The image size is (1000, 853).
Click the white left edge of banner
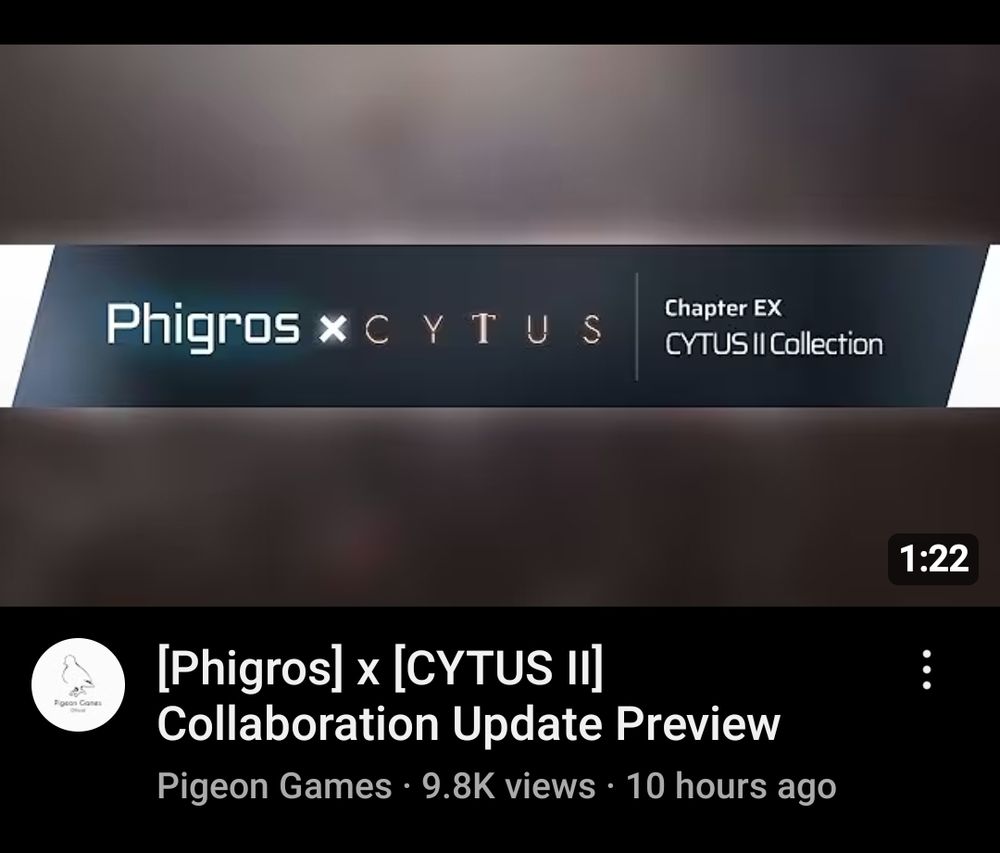coord(19,312)
